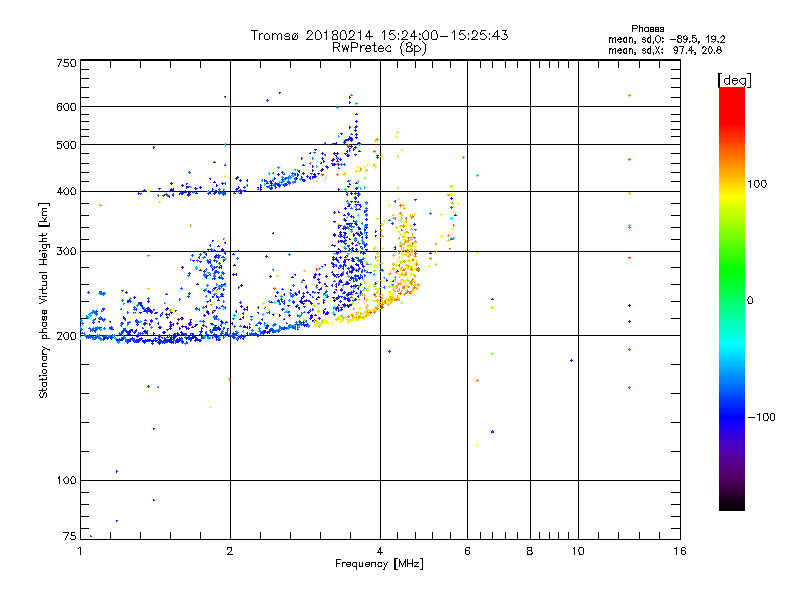Click the x-axis '6' tick label
The width and height of the screenshot is (800, 600).
467,551
